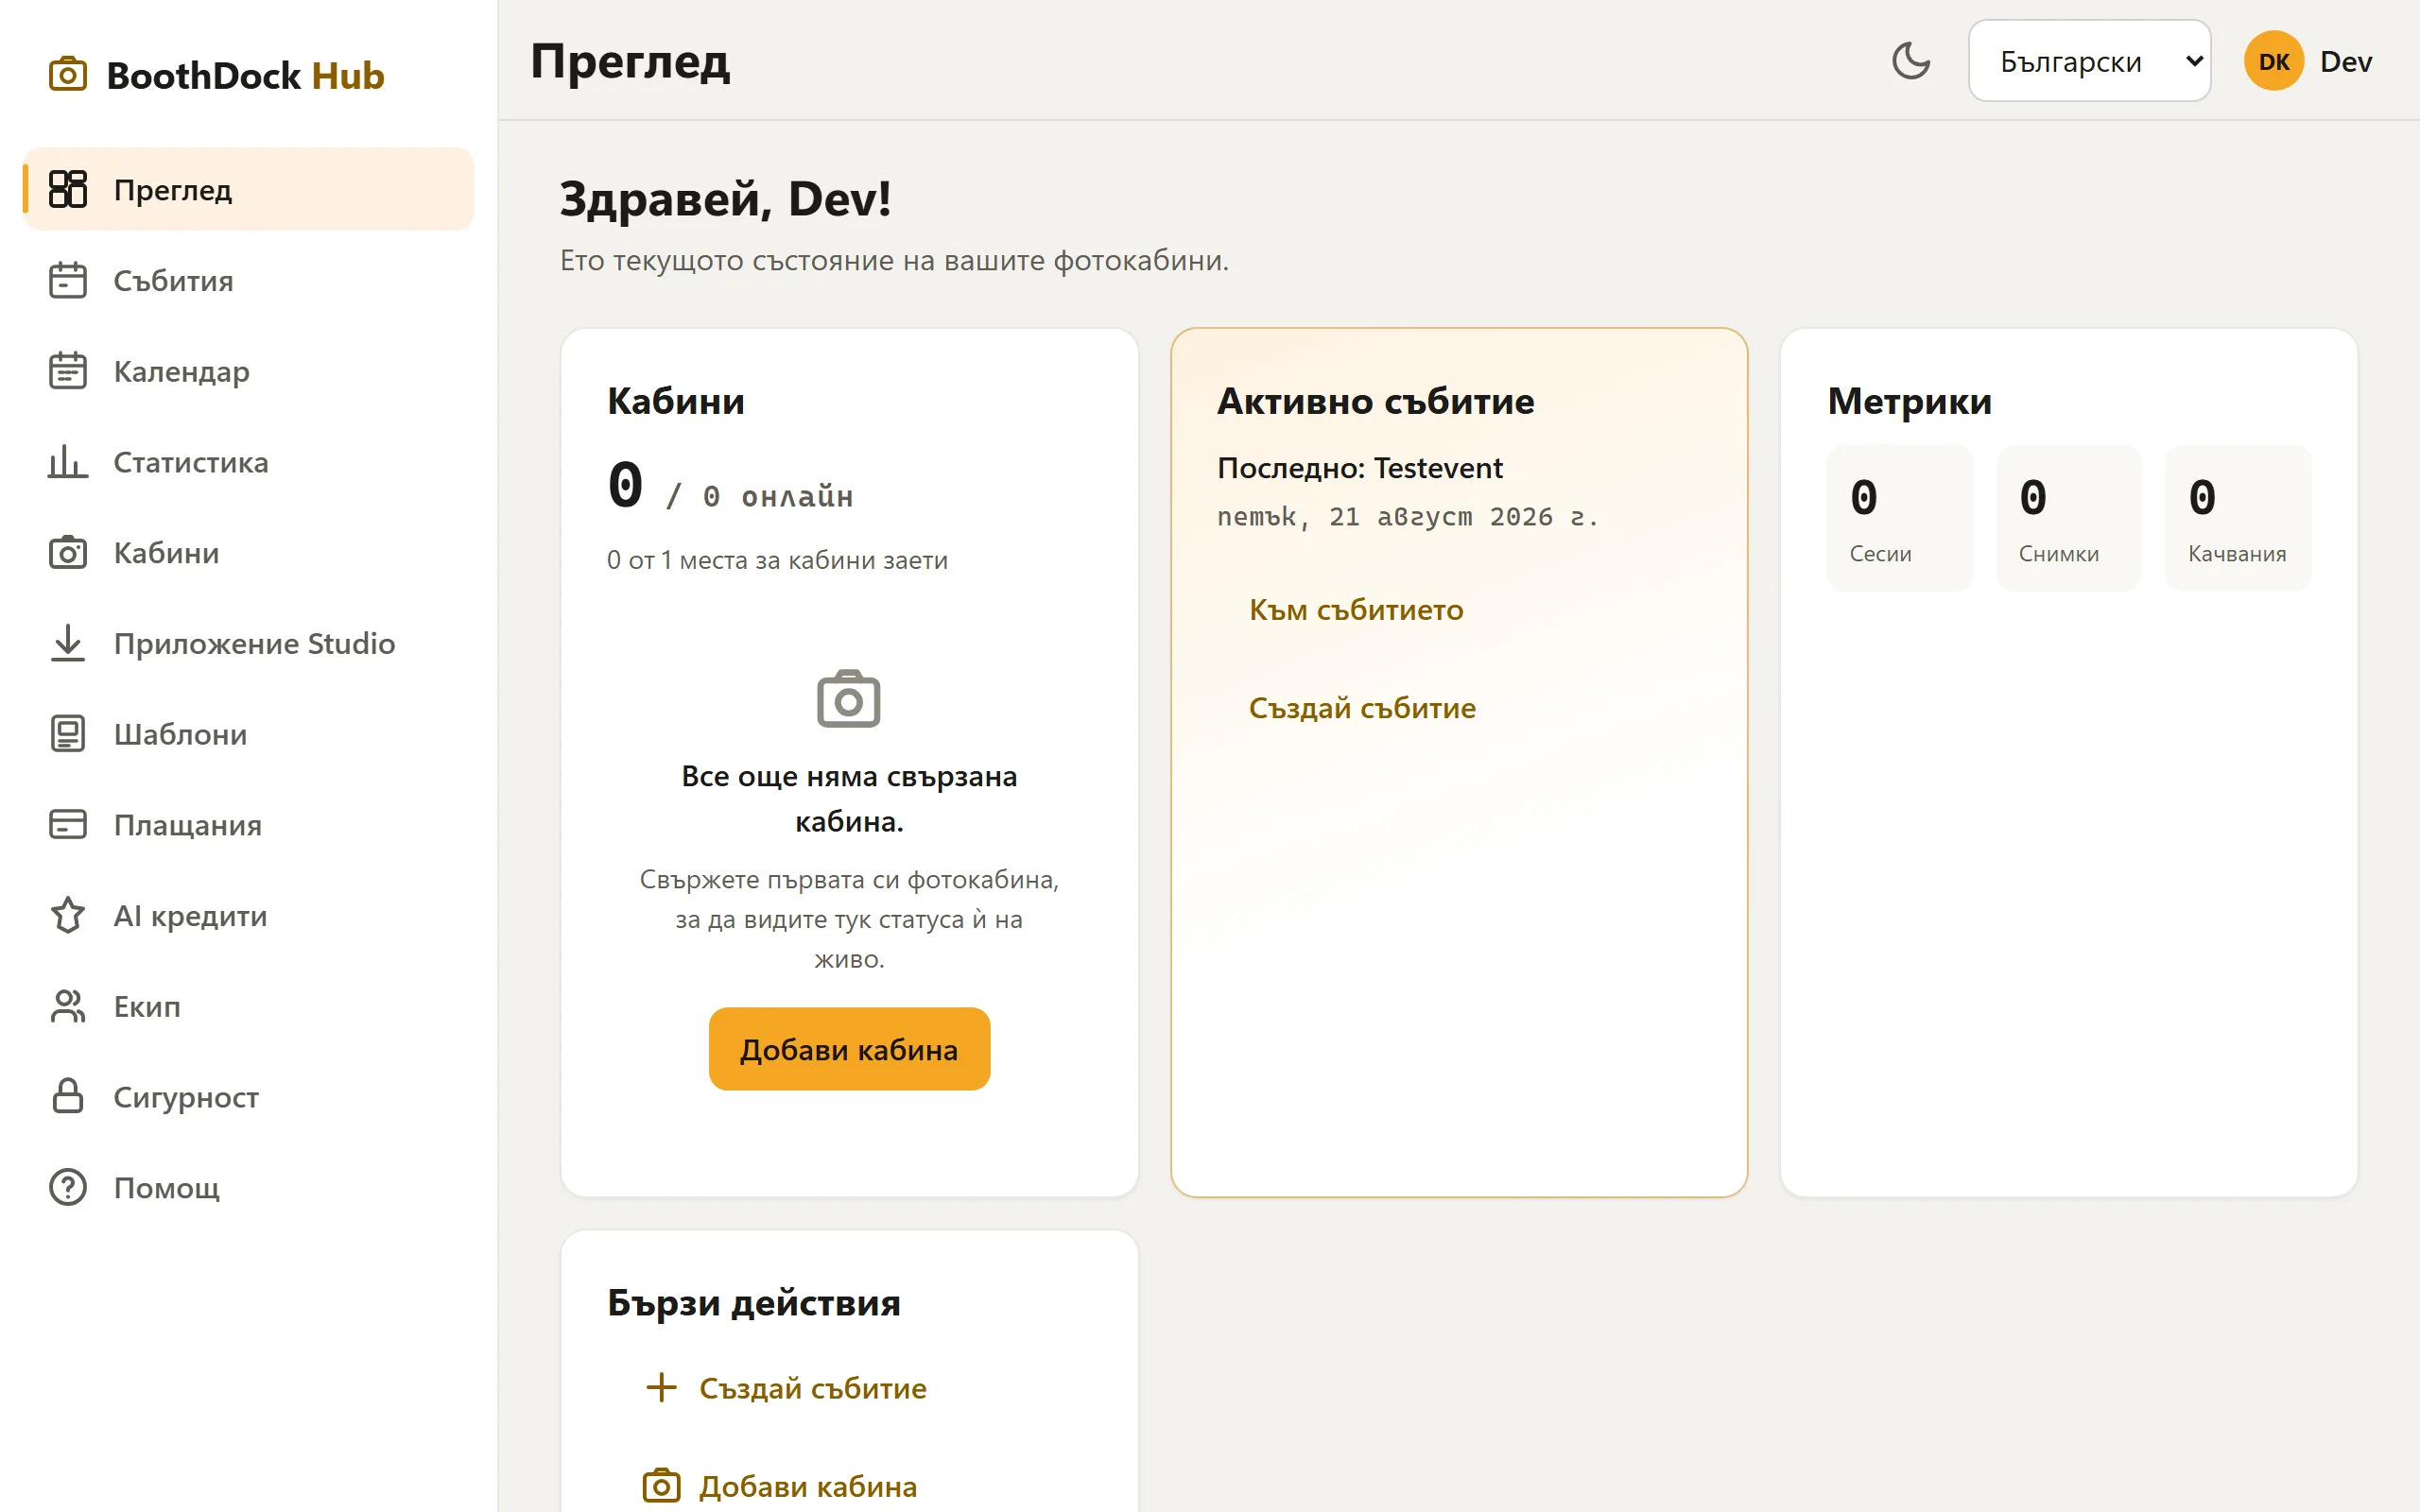
Task: Click the Кабини camera icon in sidebar
Action: [x=67, y=553]
